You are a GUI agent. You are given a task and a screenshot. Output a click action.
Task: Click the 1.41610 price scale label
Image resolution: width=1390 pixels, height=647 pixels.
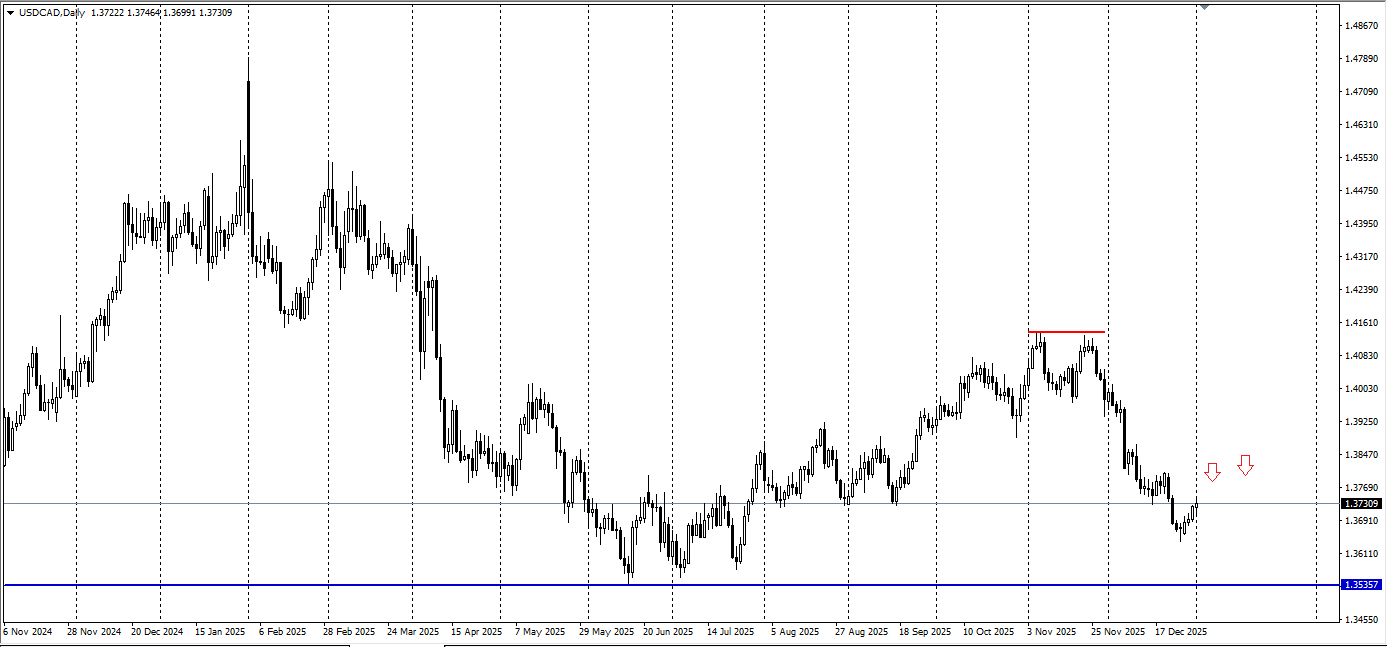(x=1361, y=323)
